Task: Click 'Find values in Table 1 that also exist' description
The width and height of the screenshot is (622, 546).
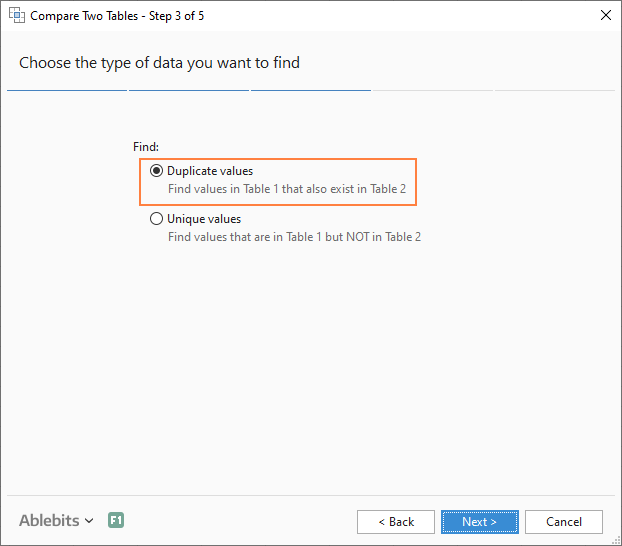Action: click(286, 189)
